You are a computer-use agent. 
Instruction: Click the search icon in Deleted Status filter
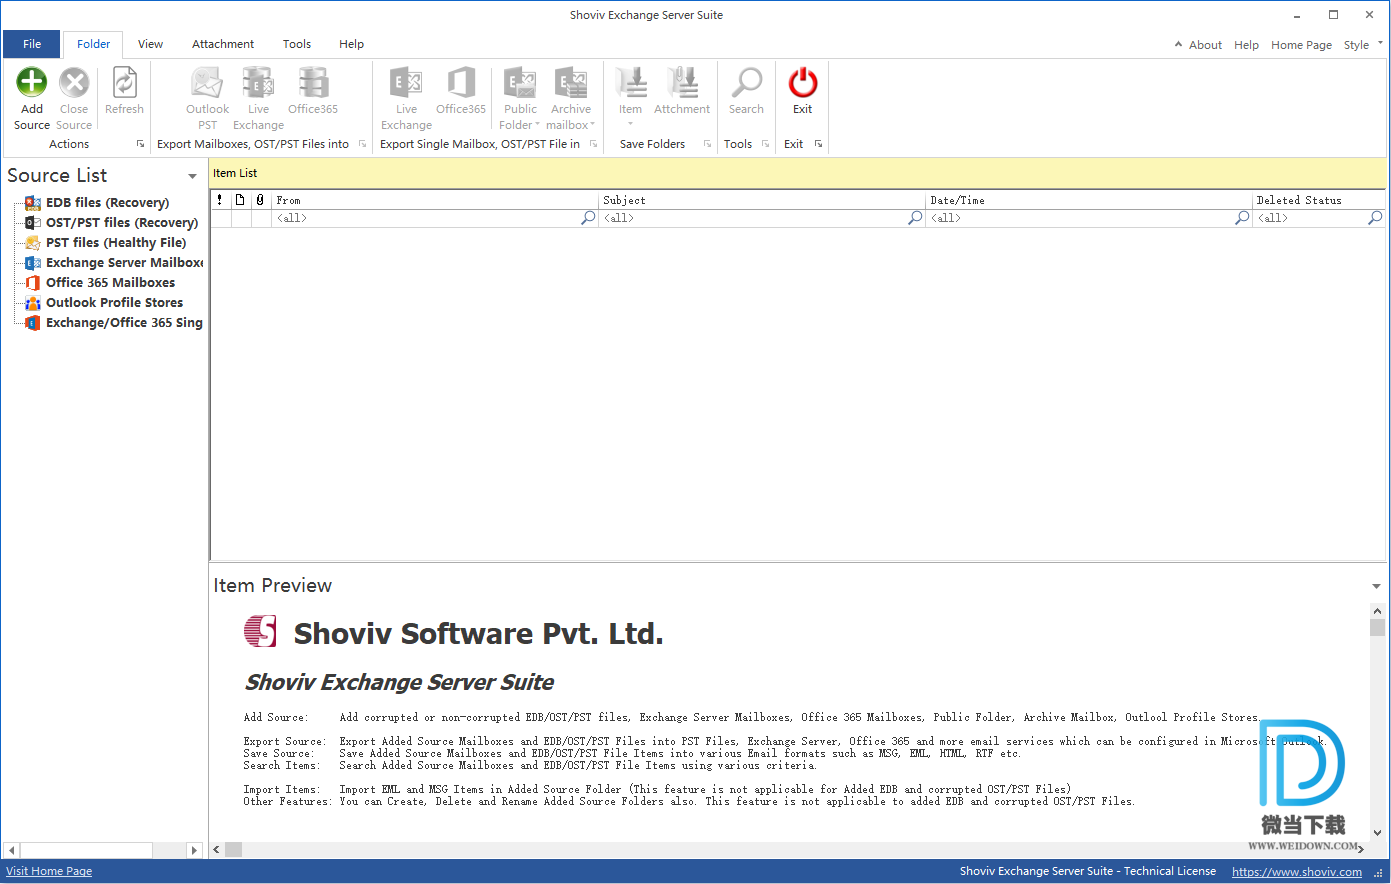1375,217
